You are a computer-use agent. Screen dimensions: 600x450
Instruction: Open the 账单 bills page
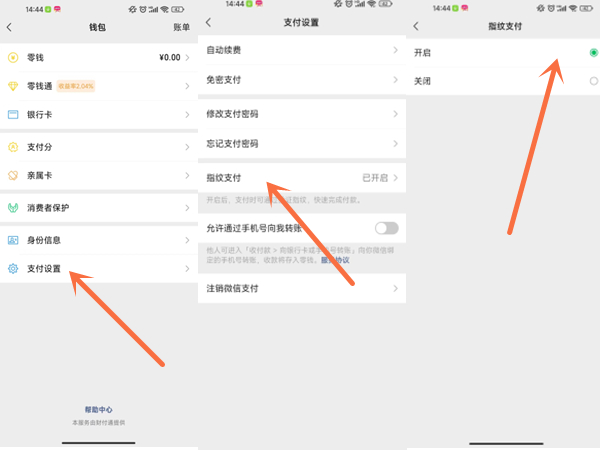coord(181,27)
